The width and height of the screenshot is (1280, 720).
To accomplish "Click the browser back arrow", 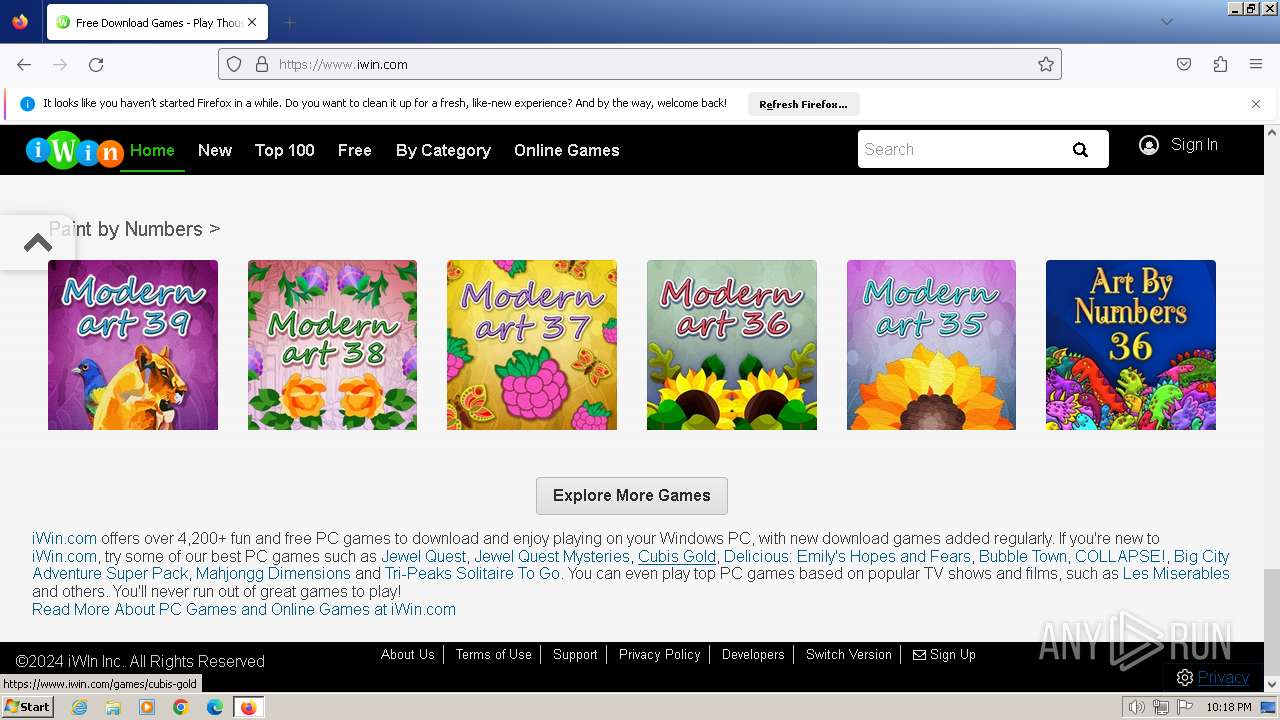I will 24,64.
